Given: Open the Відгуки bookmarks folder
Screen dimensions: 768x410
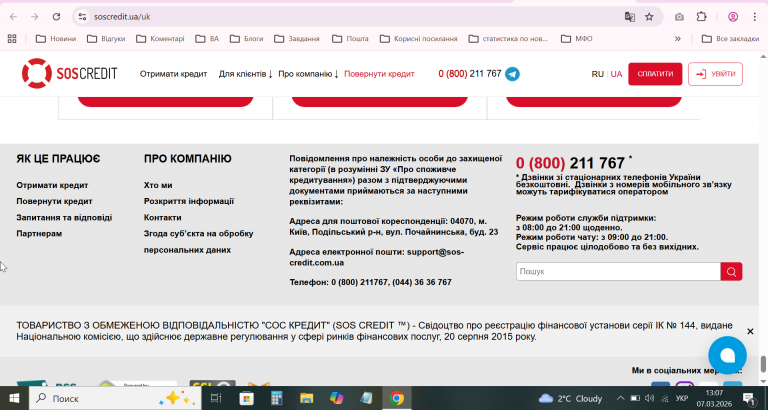Looking at the screenshot, I should coord(106,39).
